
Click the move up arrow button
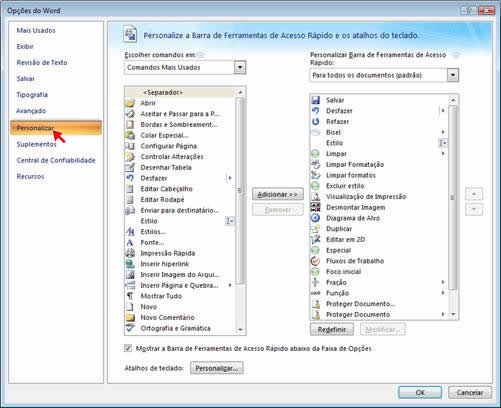[x=474, y=194]
